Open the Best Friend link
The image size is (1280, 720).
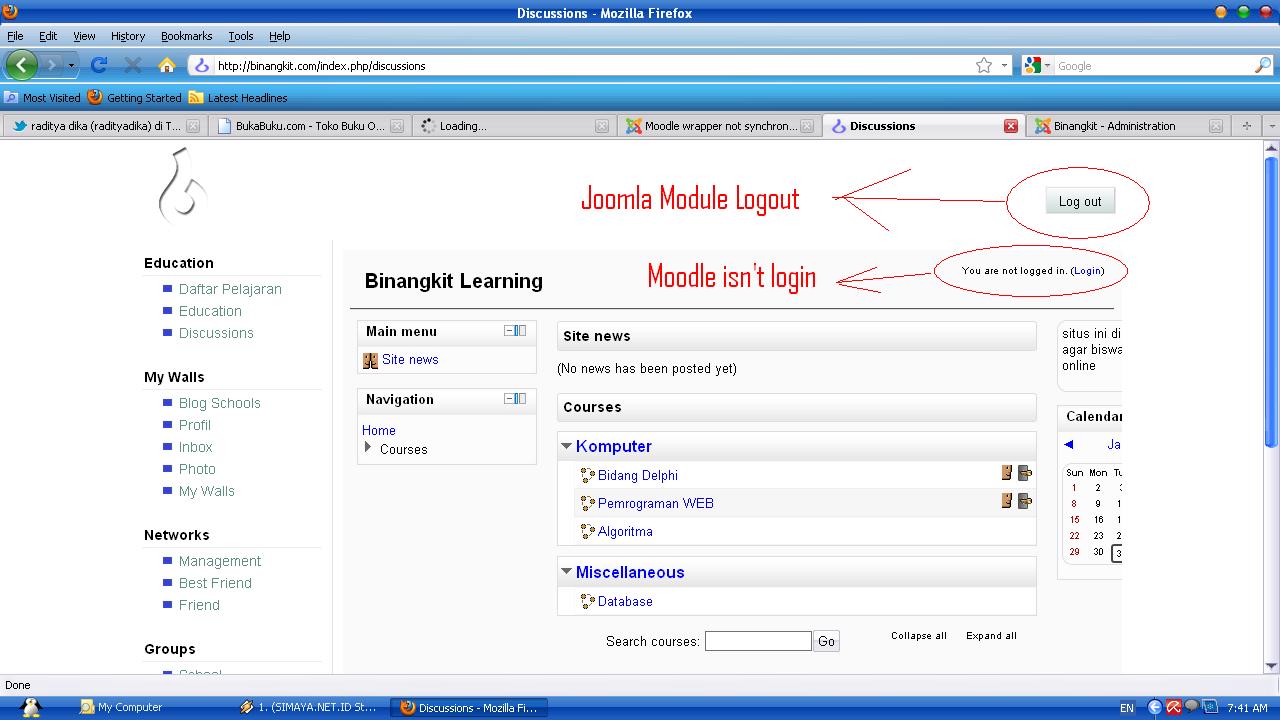(215, 583)
